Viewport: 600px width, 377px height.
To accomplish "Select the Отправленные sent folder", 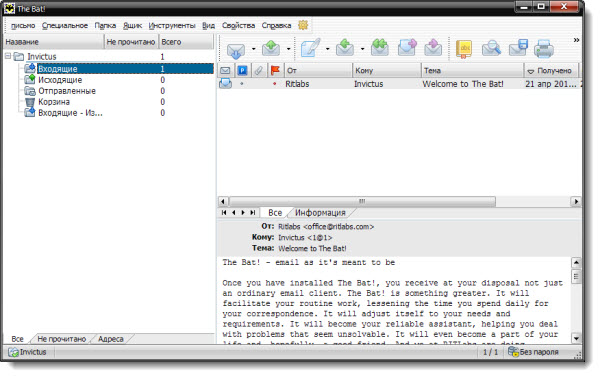I will [67, 91].
